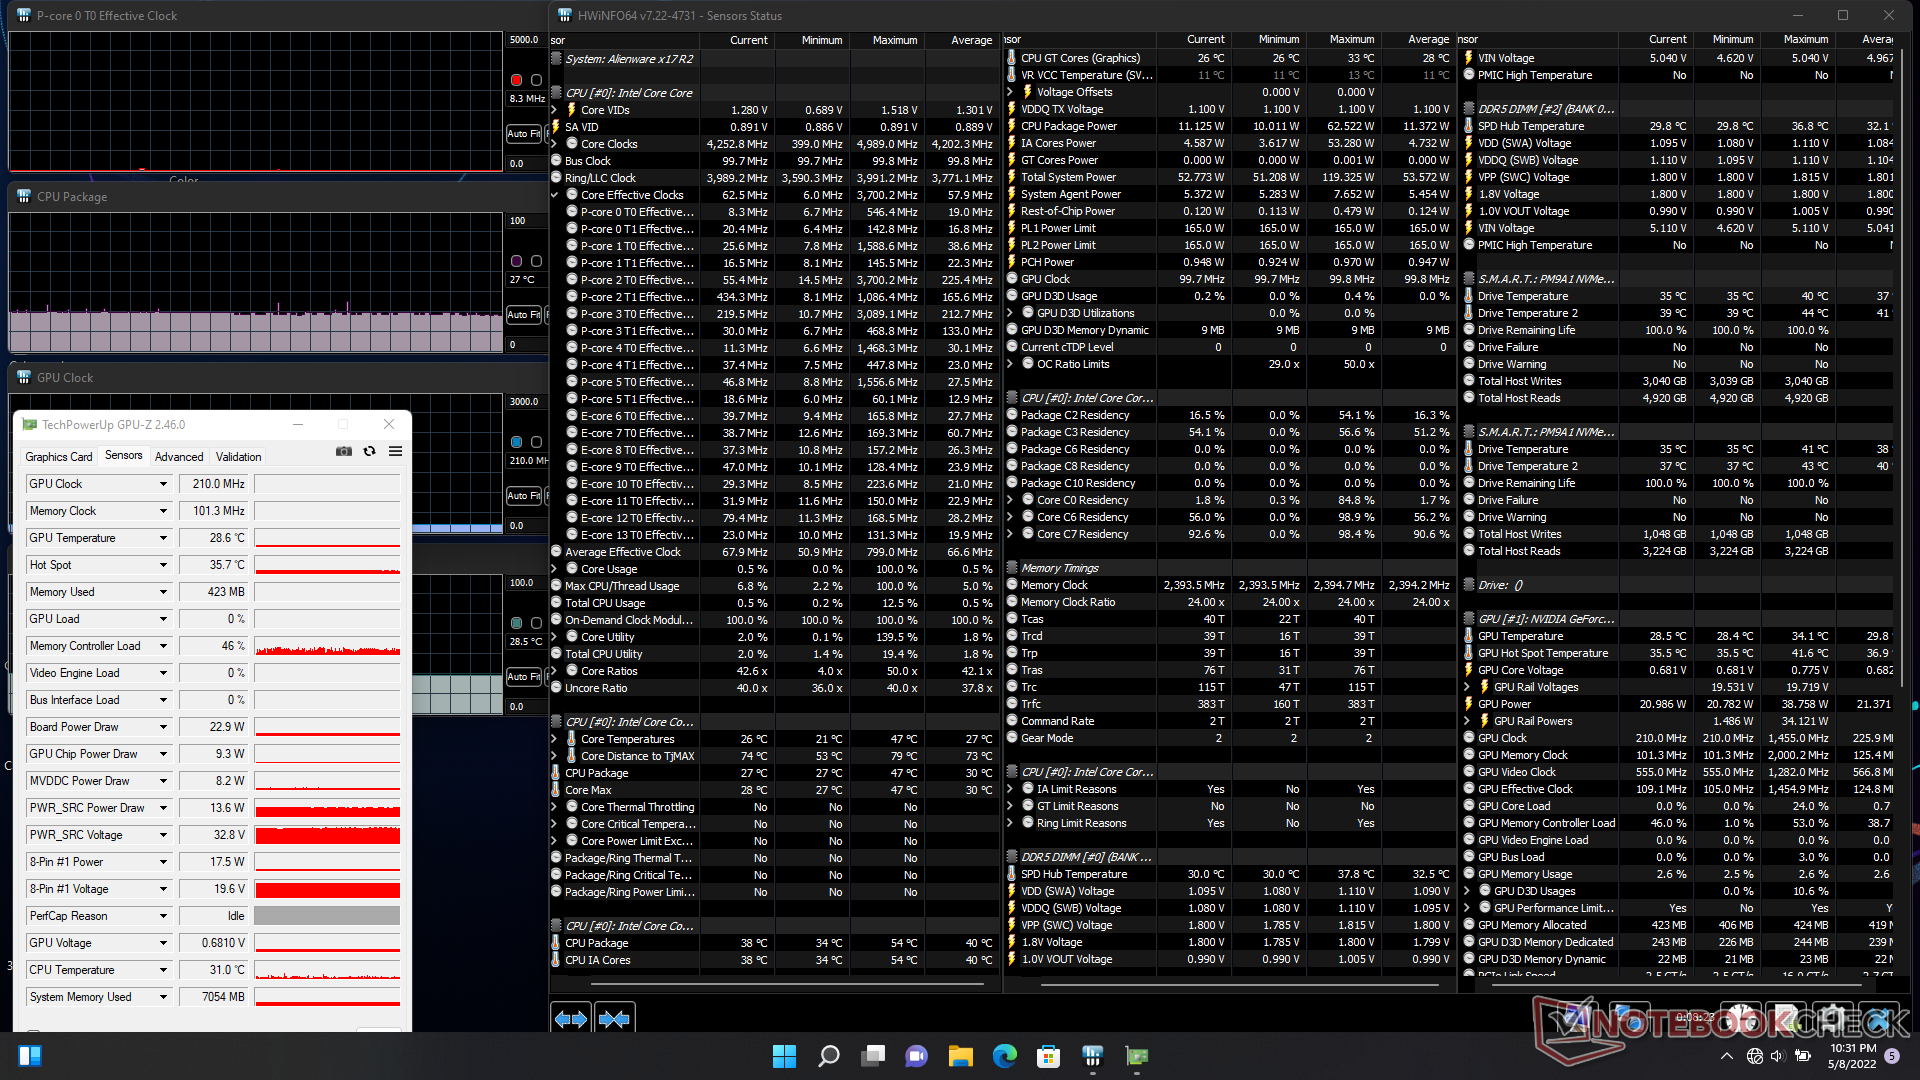This screenshot has width=1920, height=1080.
Task: Open File Explorer from the taskbar
Action: 960,1056
